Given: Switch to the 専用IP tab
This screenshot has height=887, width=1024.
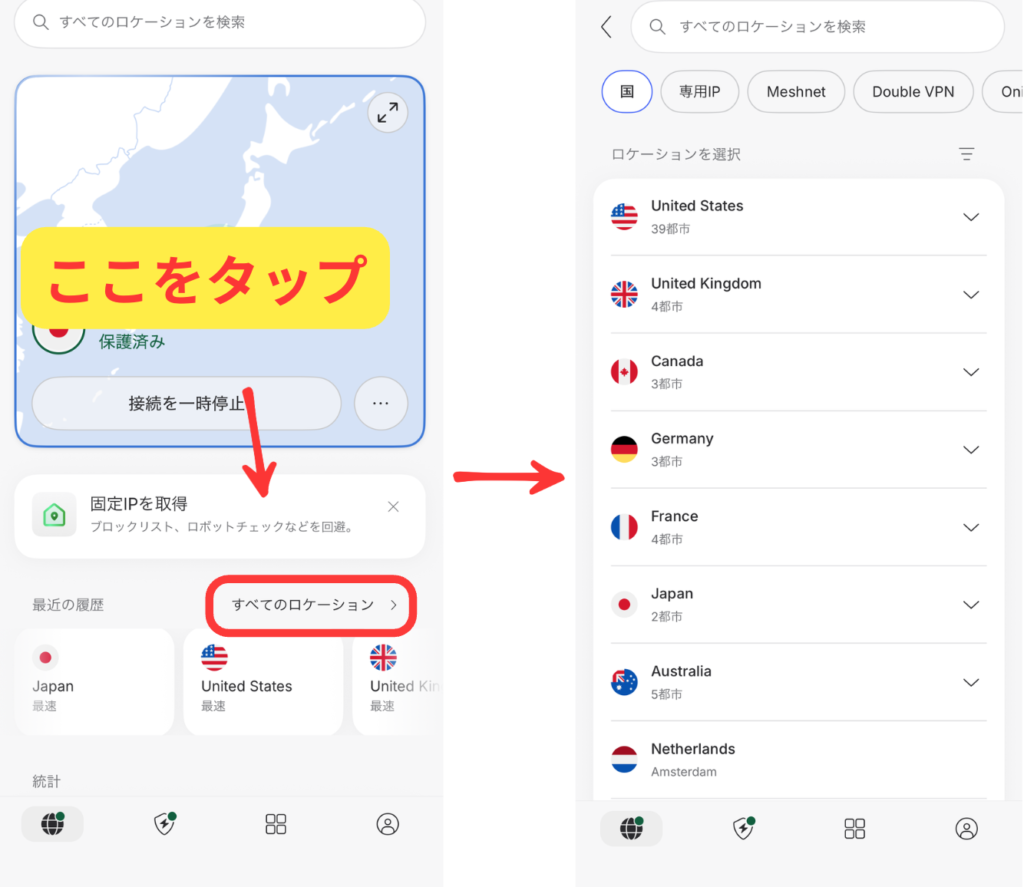Looking at the screenshot, I should tap(699, 92).
